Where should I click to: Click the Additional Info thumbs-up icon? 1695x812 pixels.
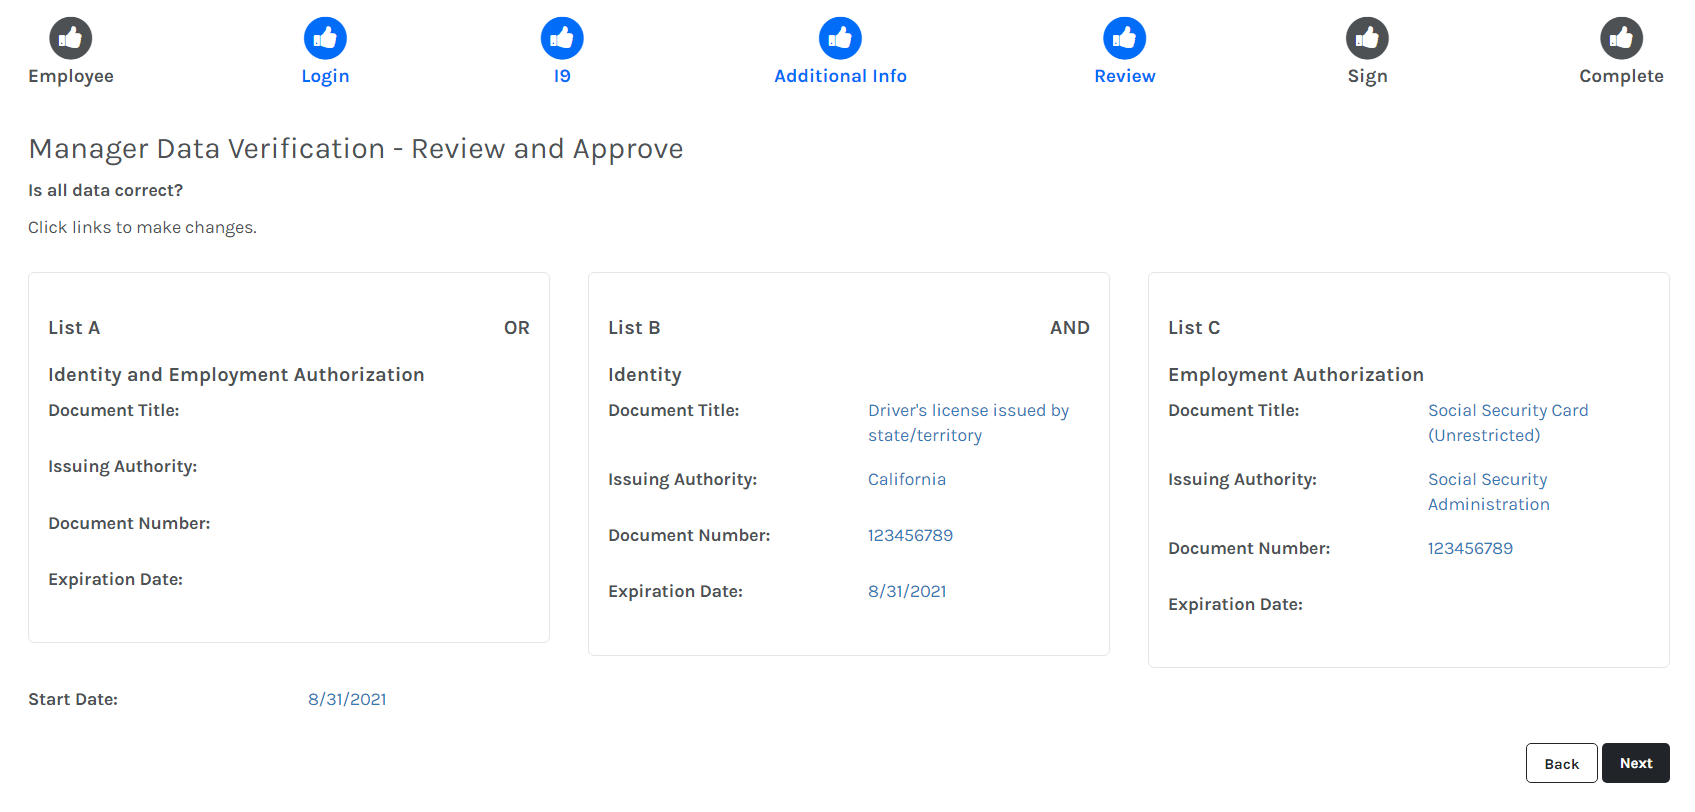[840, 38]
